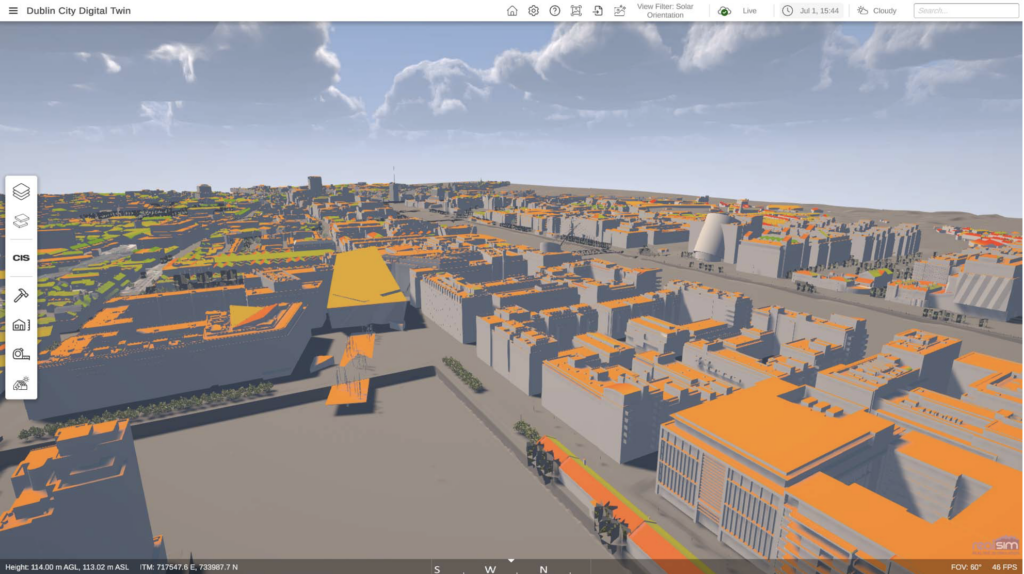Focus the Search input field
Viewport: 1024px width, 574px height.
click(x=965, y=10)
